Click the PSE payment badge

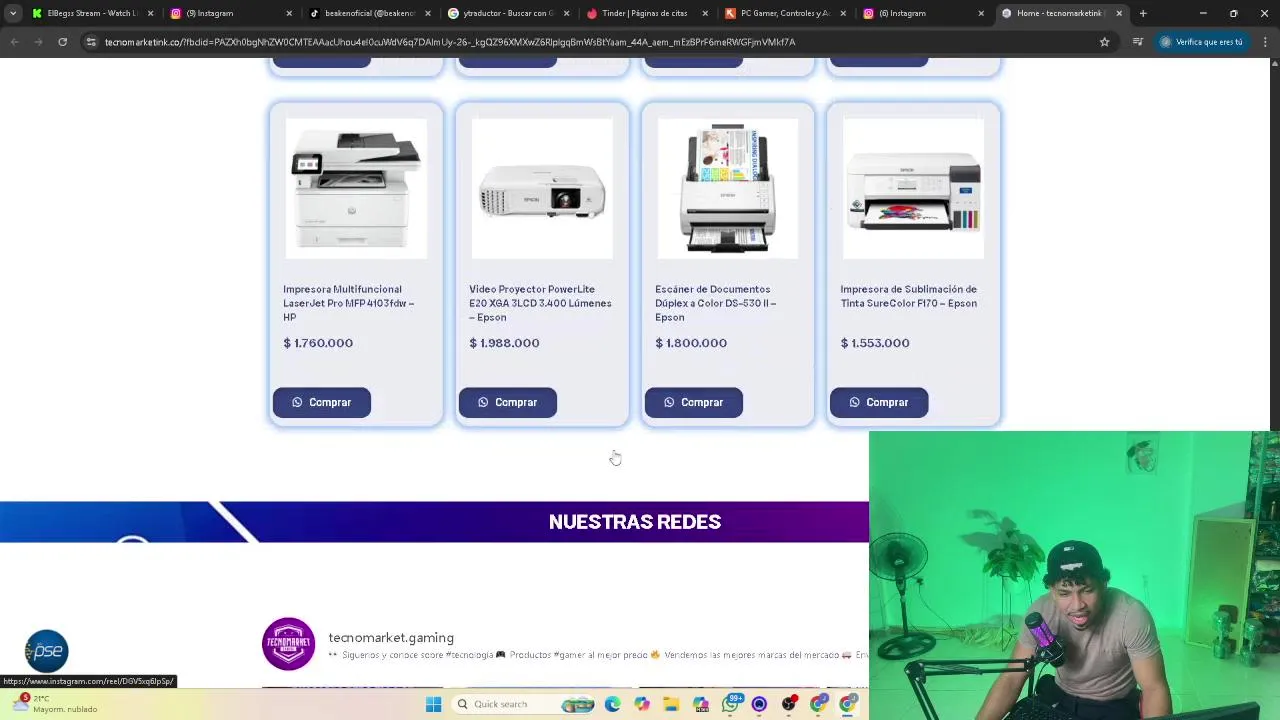pos(46,651)
